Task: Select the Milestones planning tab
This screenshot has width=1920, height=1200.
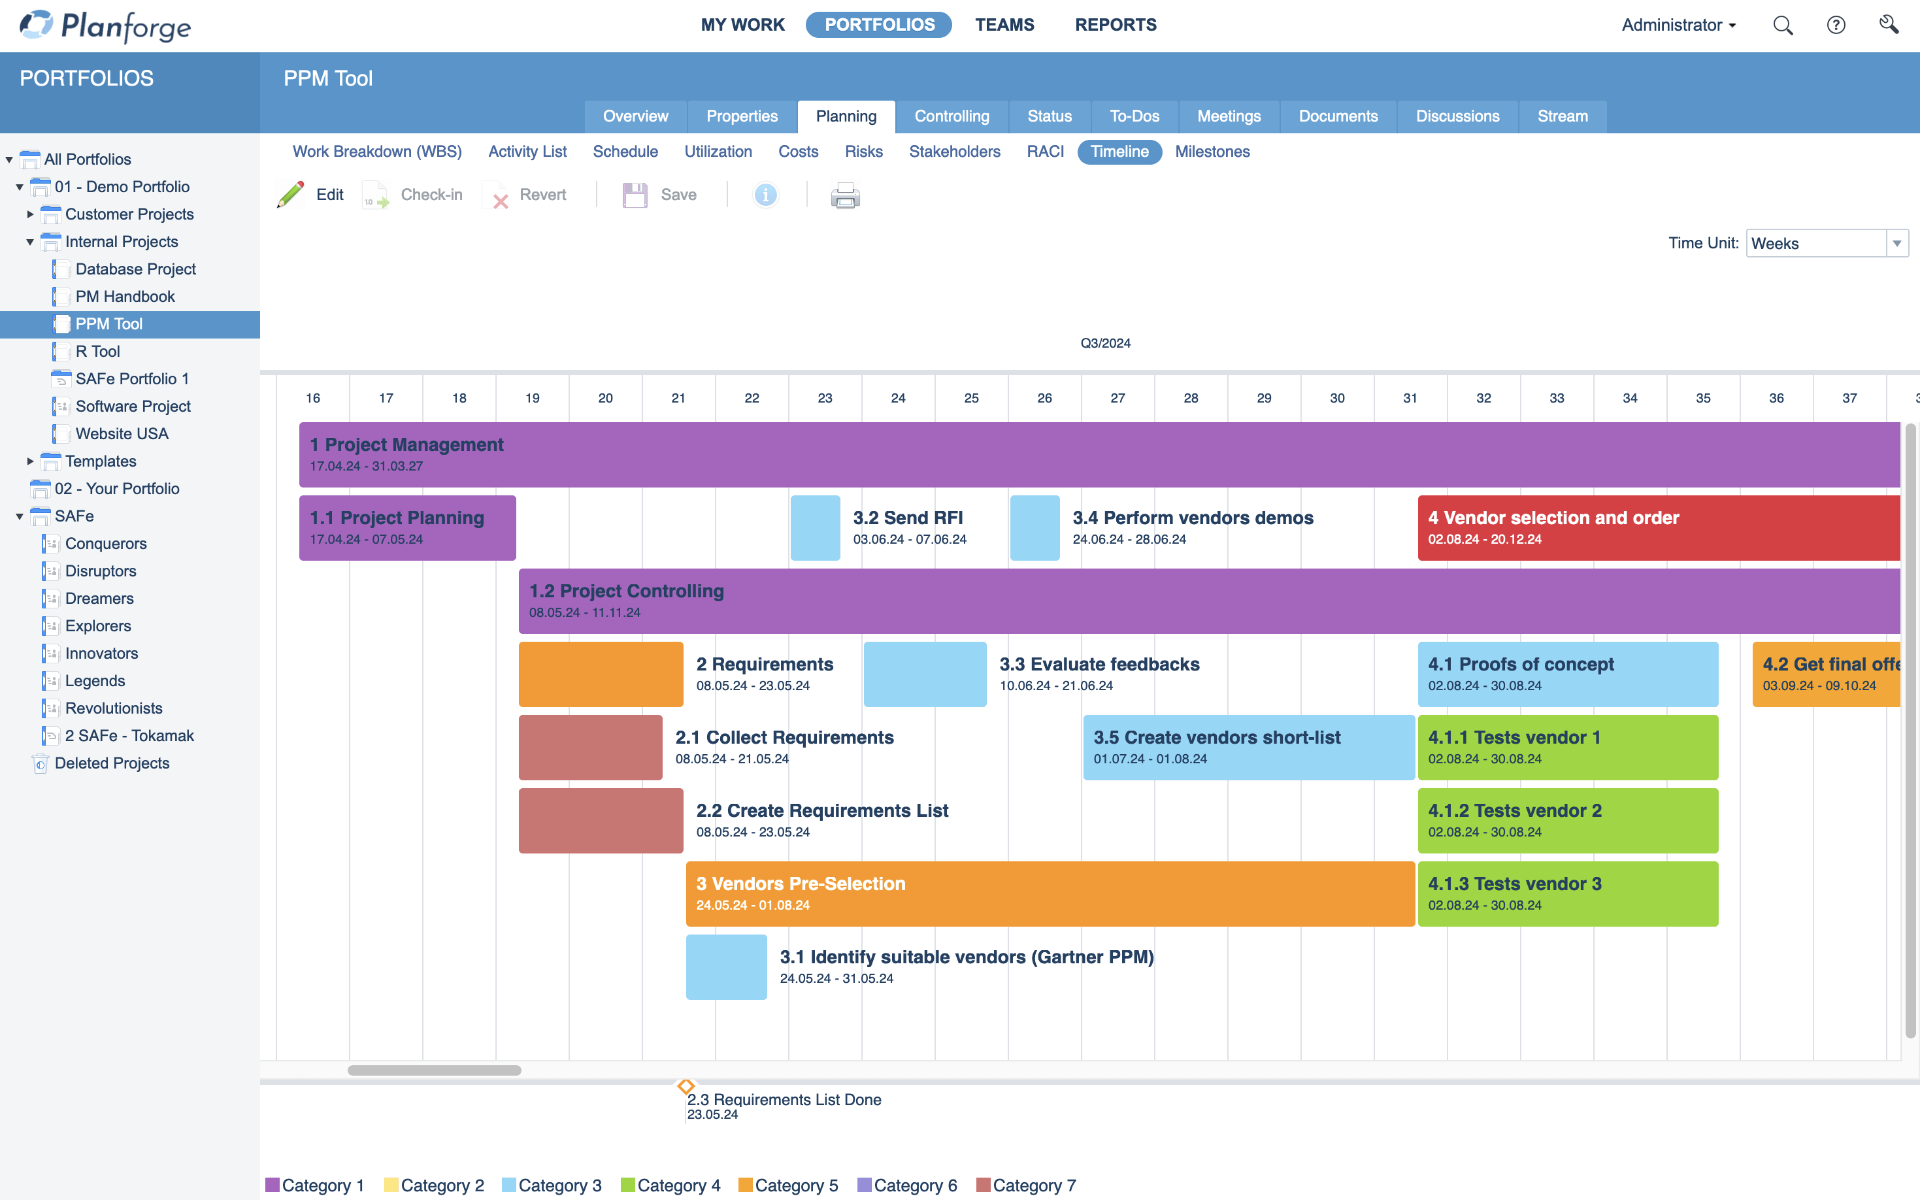Action: tap(1211, 152)
